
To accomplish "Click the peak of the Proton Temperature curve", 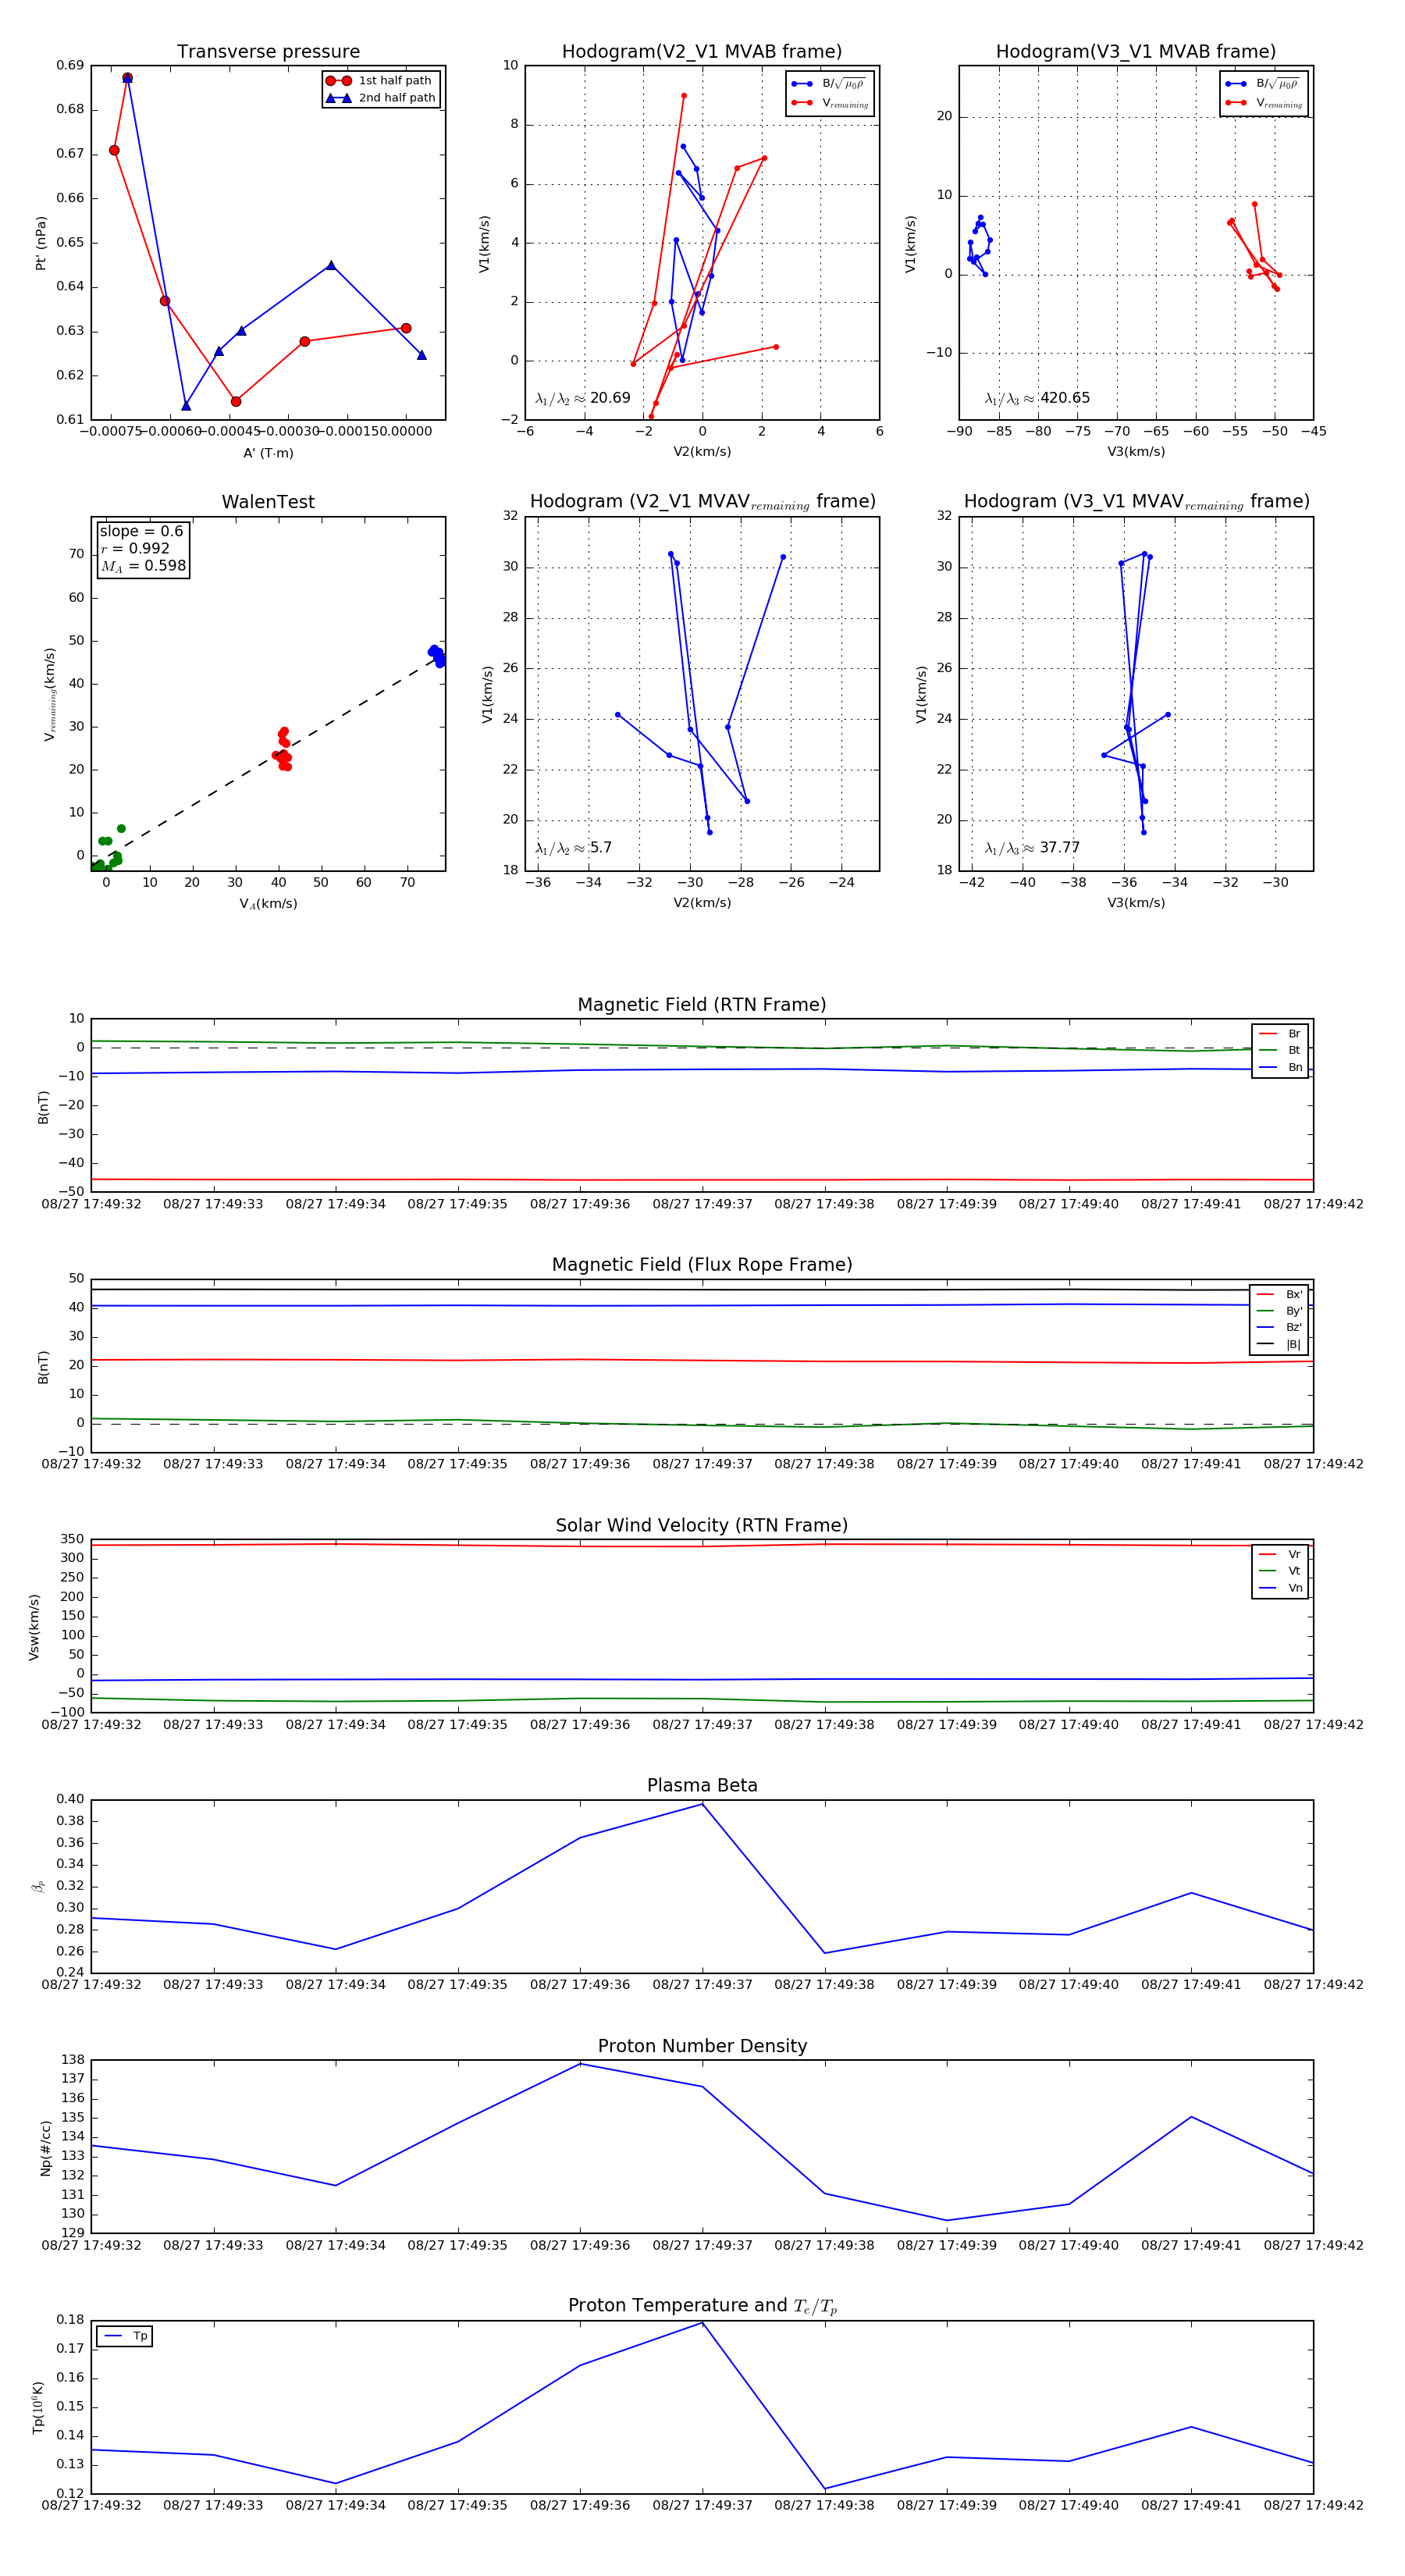I will (702, 2323).
